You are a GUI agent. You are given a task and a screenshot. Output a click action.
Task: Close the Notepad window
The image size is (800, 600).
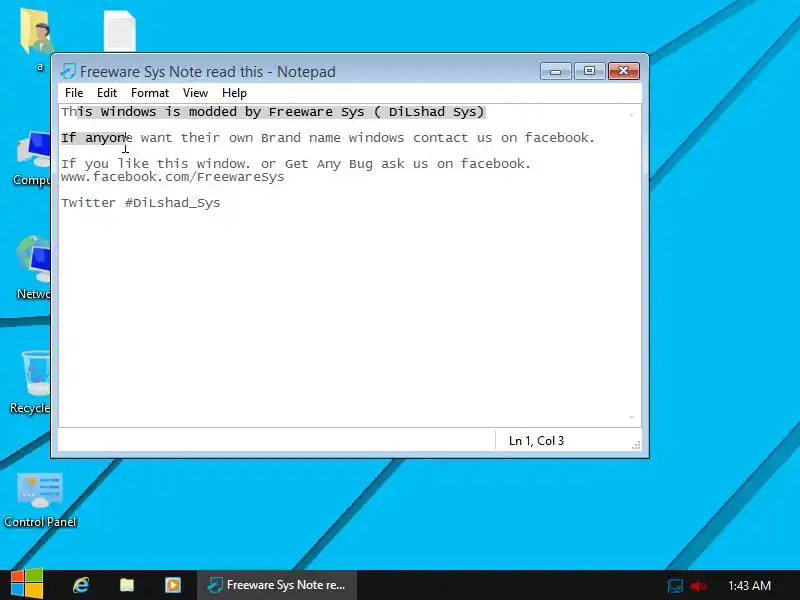[623, 71]
